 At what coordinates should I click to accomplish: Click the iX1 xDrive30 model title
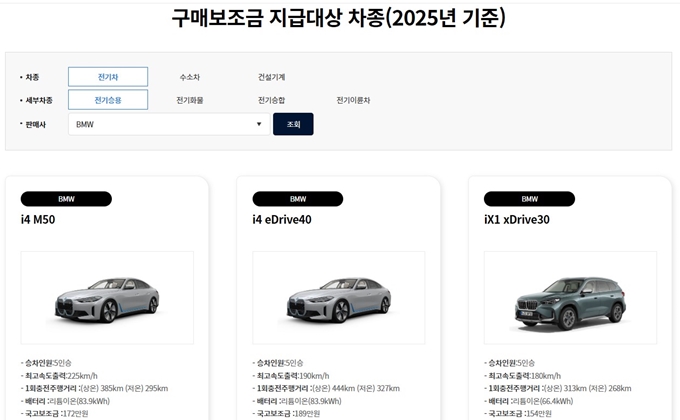517,220
